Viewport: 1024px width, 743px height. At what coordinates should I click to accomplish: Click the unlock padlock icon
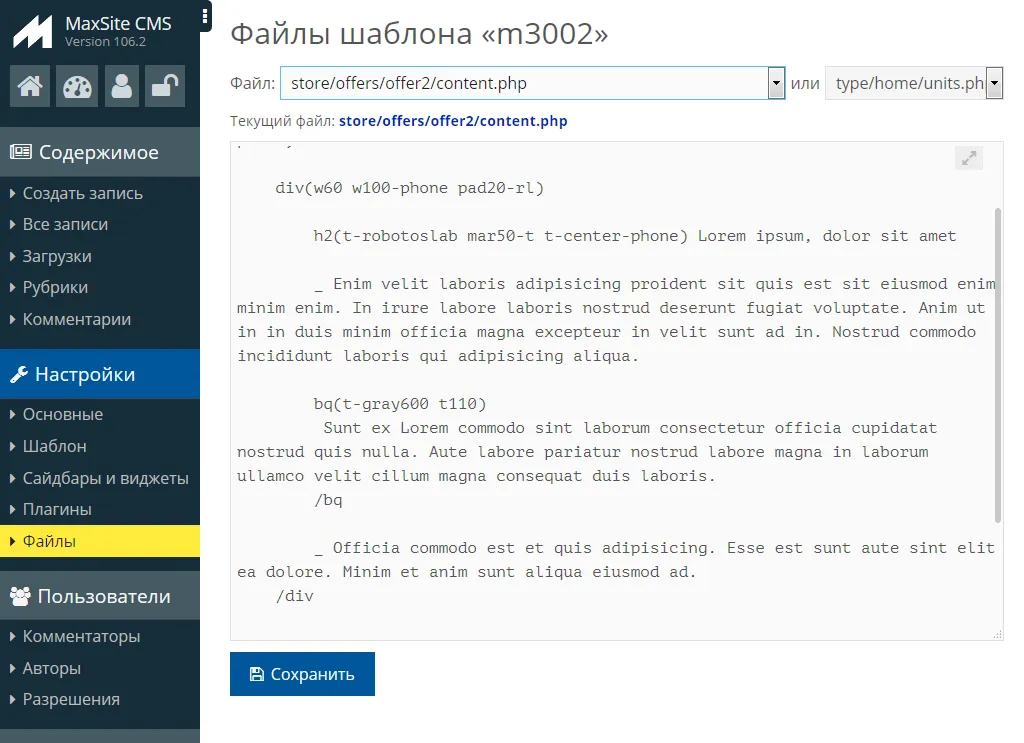click(x=164, y=87)
